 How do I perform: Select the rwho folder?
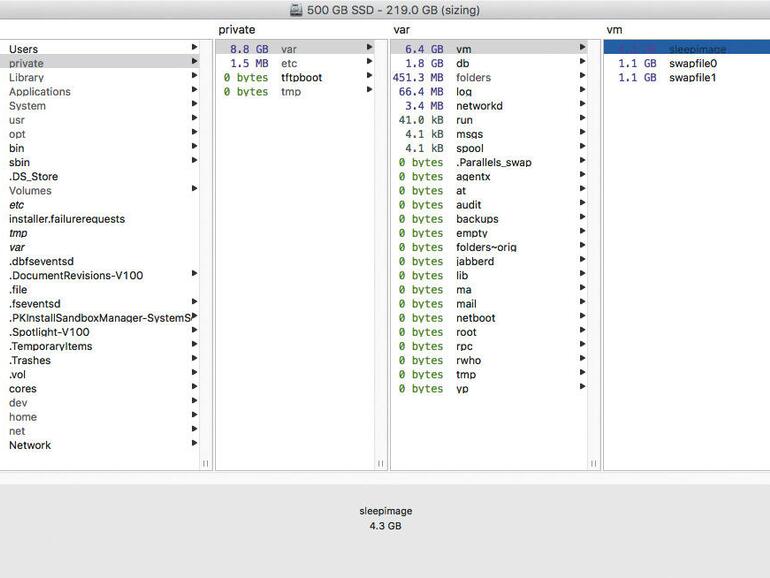pos(489,360)
